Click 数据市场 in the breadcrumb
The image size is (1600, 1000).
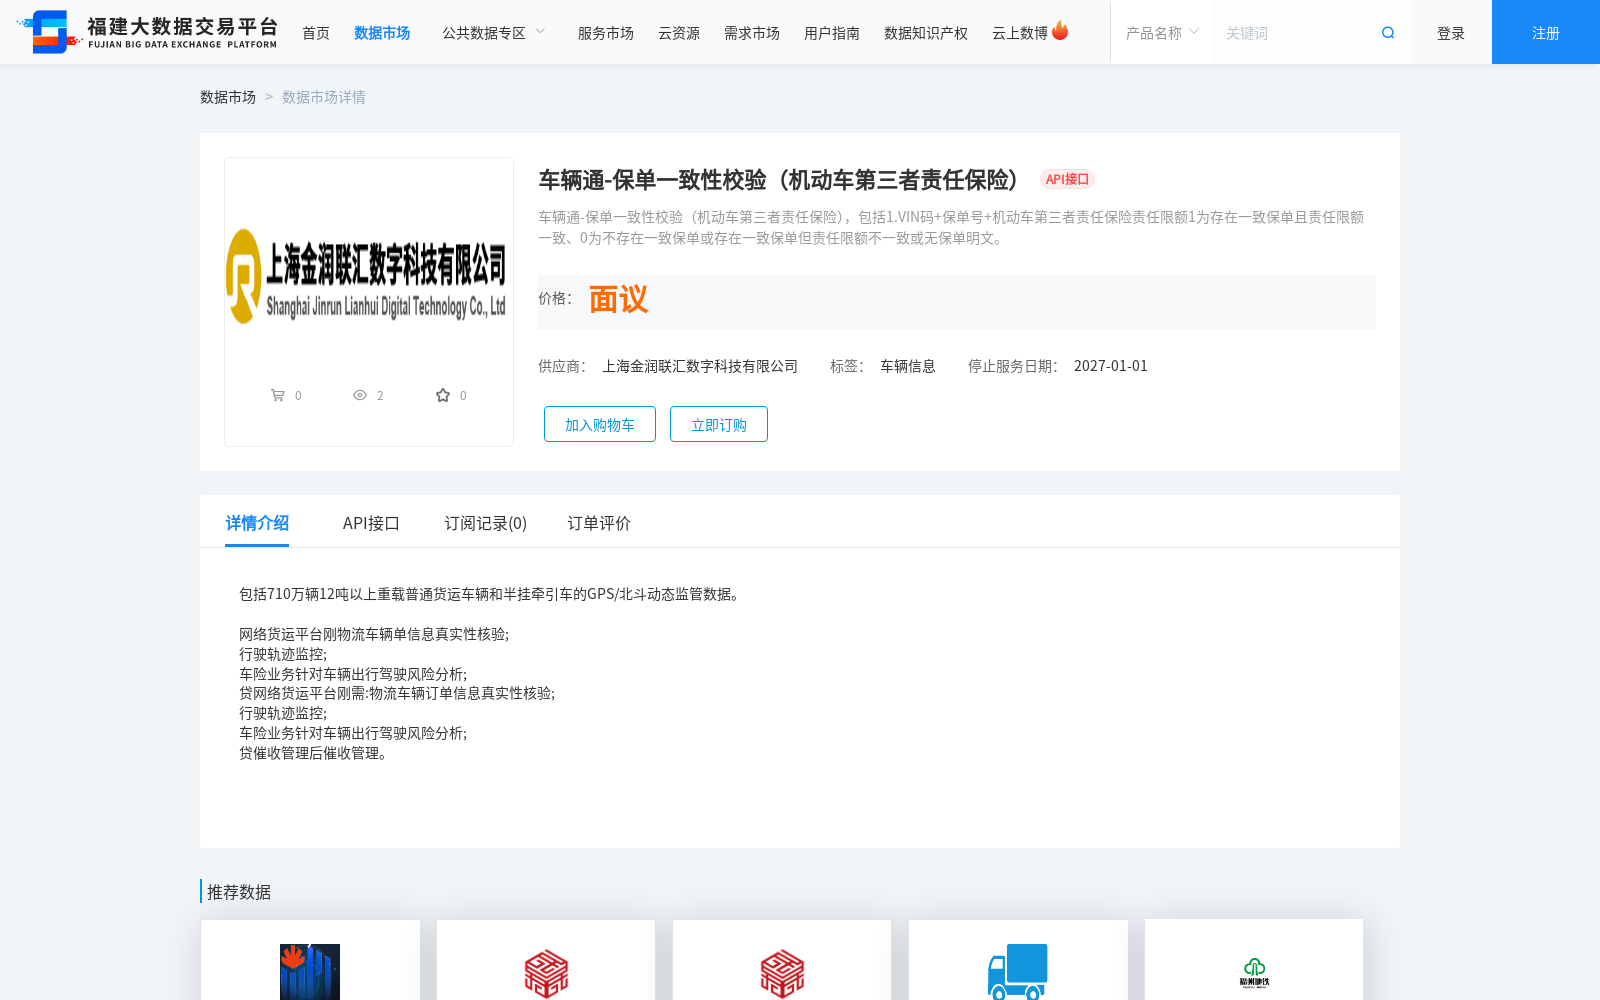pos(228,97)
